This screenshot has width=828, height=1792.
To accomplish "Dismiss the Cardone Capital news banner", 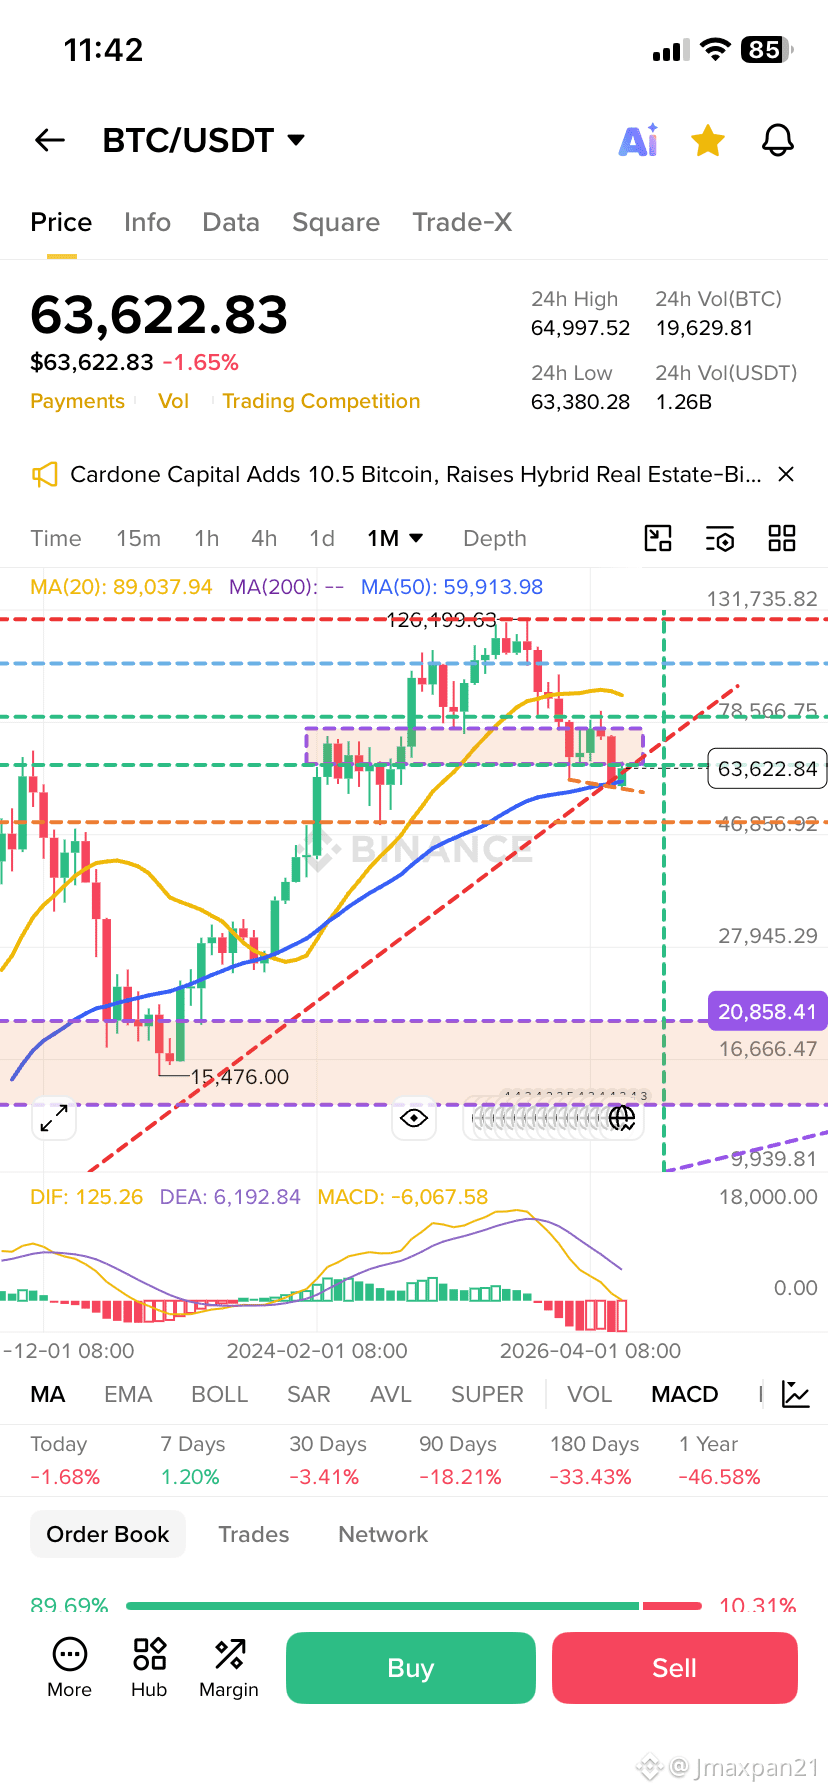I will (x=787, y=474).
